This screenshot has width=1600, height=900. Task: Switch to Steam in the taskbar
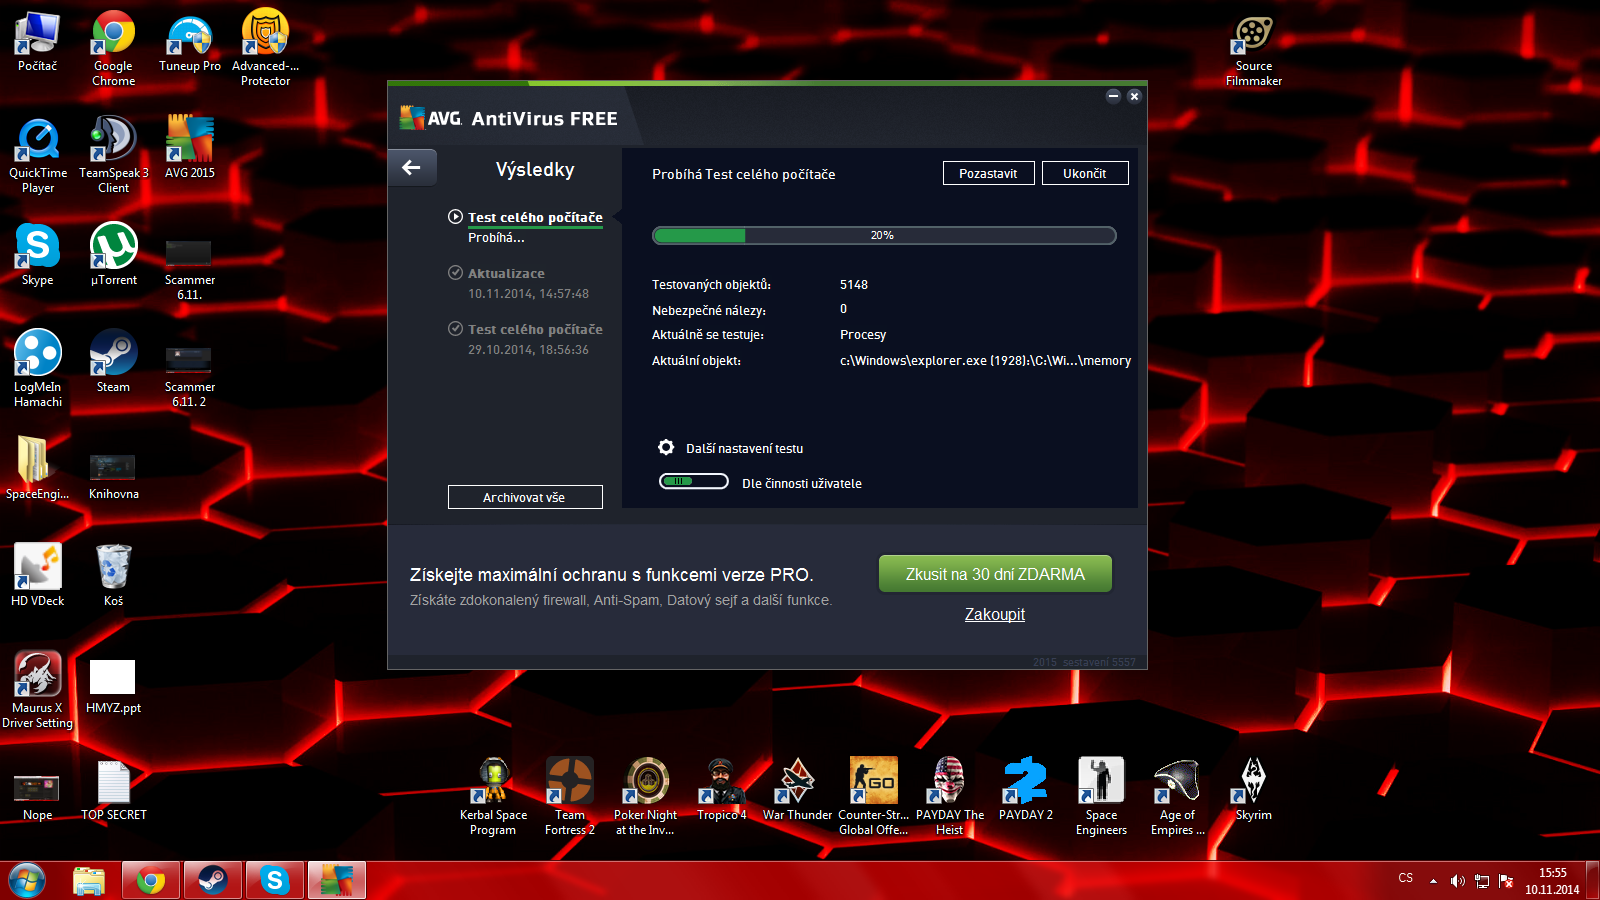click(212, 881)
